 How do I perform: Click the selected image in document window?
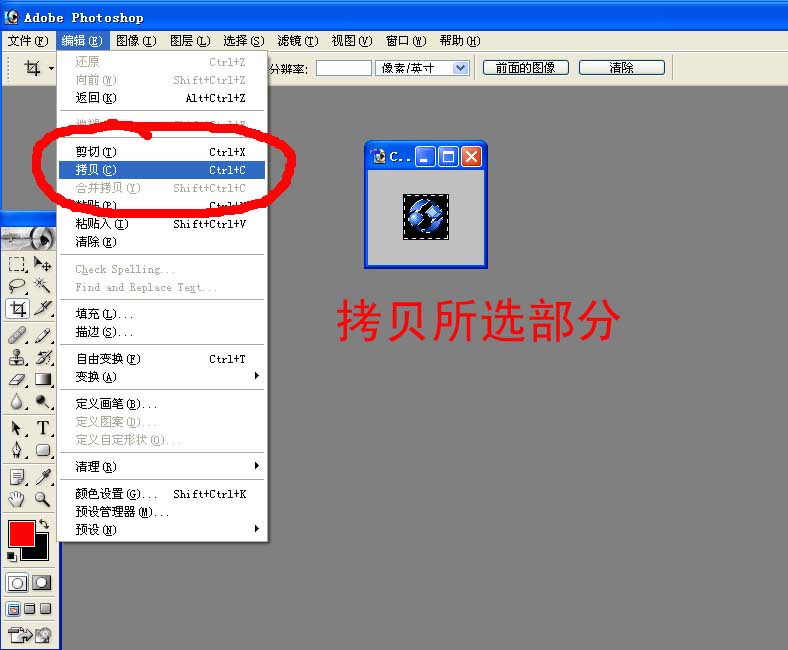426,217
